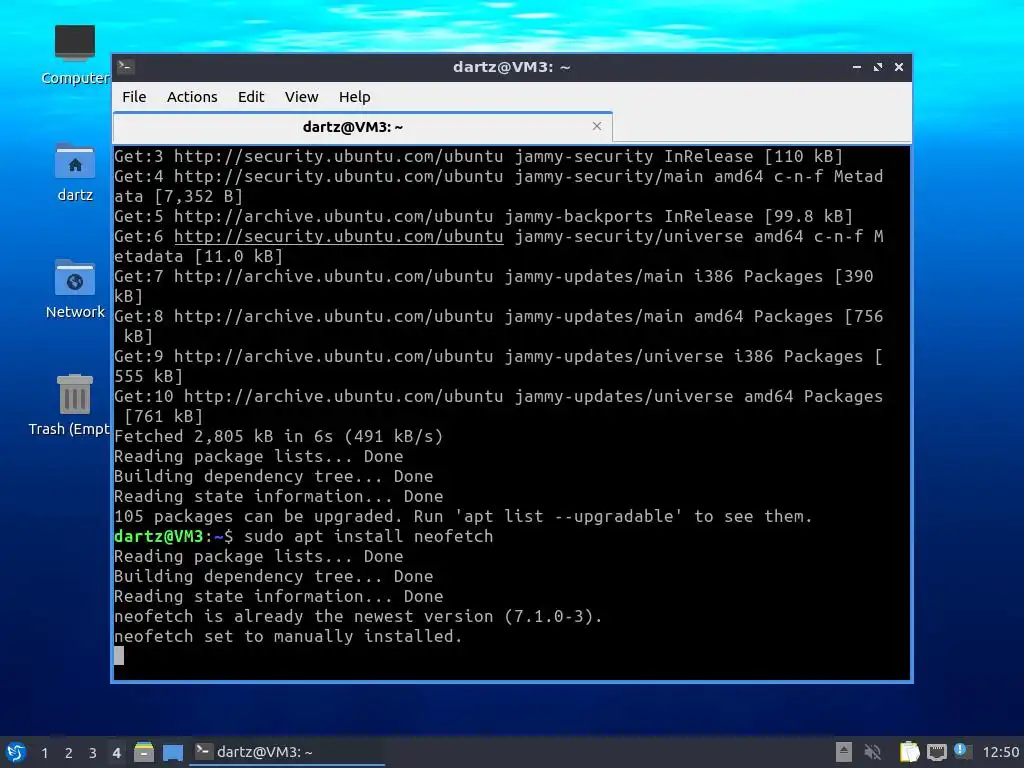This screenshot has width=1024, height=768.
Task: Switch to workspace 1
Action: [44, 753]
